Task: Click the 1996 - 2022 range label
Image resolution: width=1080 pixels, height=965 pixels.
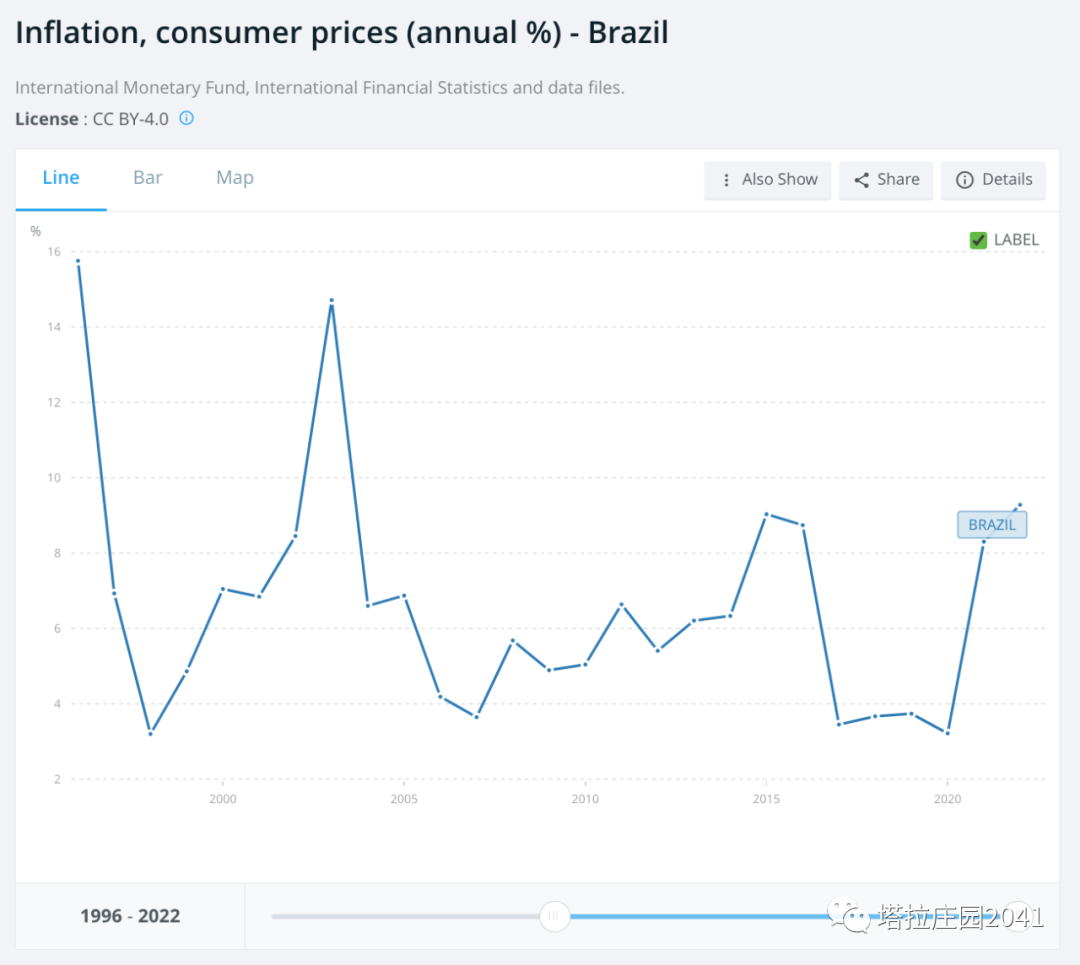Action: (130, 916)
